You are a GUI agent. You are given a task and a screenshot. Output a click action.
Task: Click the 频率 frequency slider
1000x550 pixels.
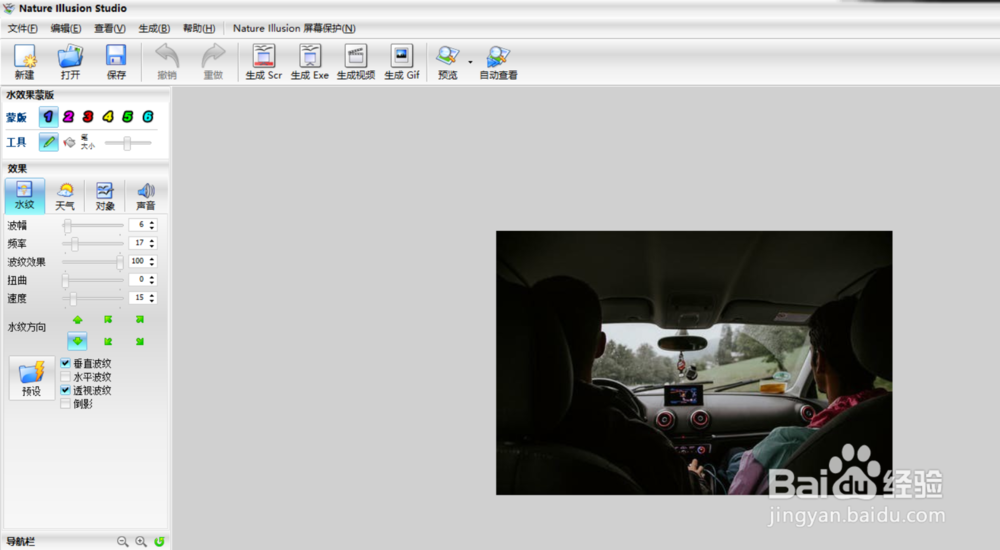pos(92,244)
